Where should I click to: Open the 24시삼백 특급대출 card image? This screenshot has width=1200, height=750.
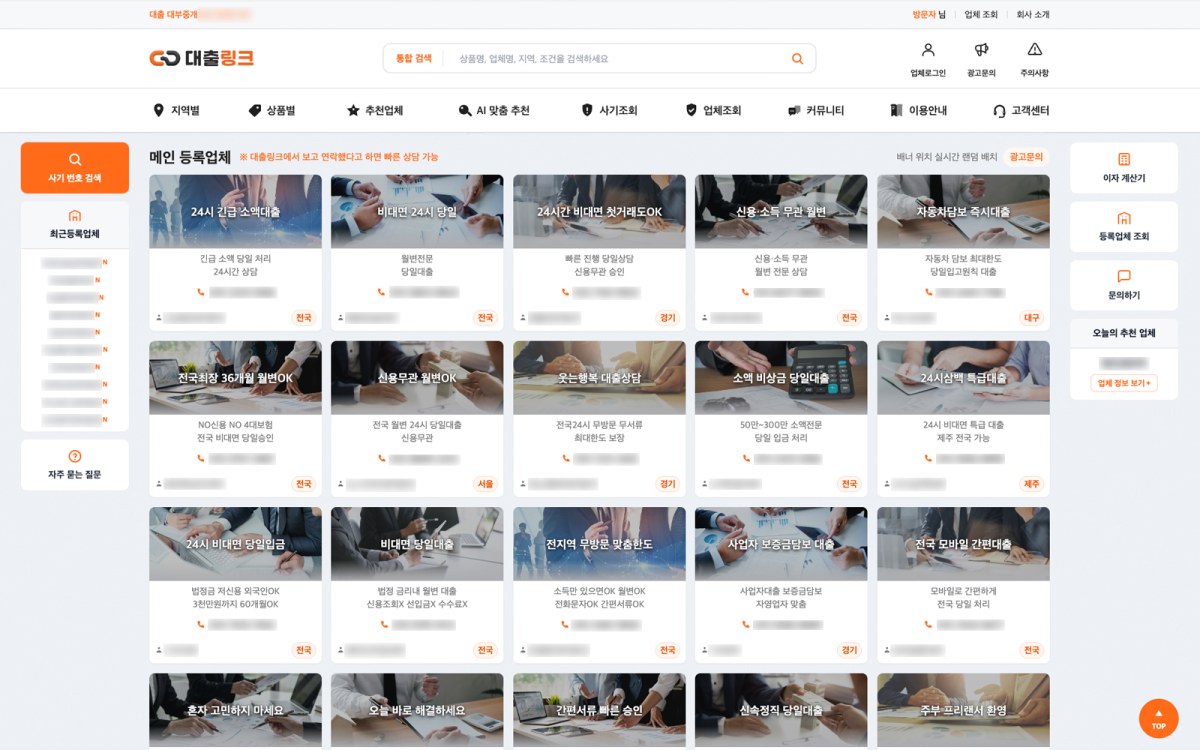click(963, 378)
